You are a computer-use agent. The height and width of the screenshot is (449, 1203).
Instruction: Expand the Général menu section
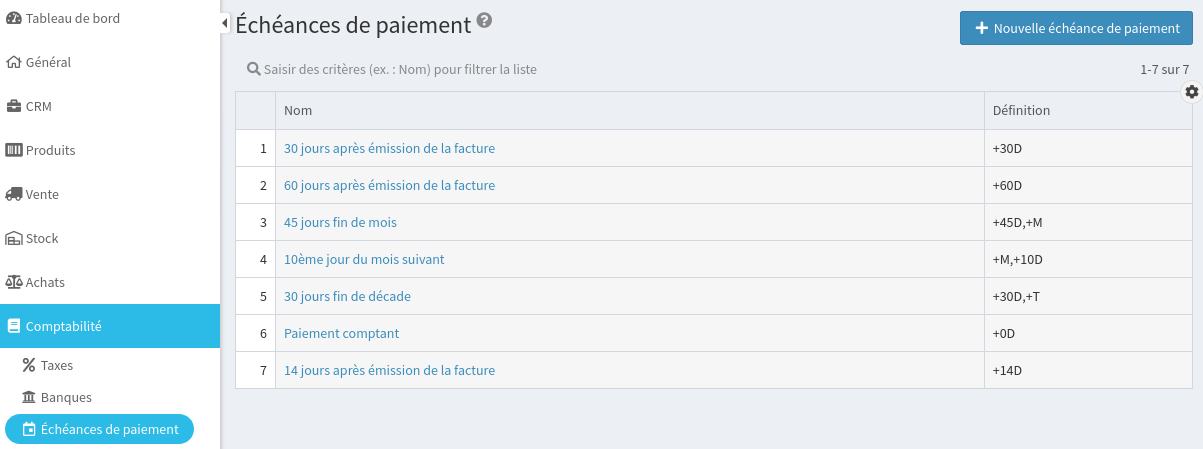tap(48, 62)
